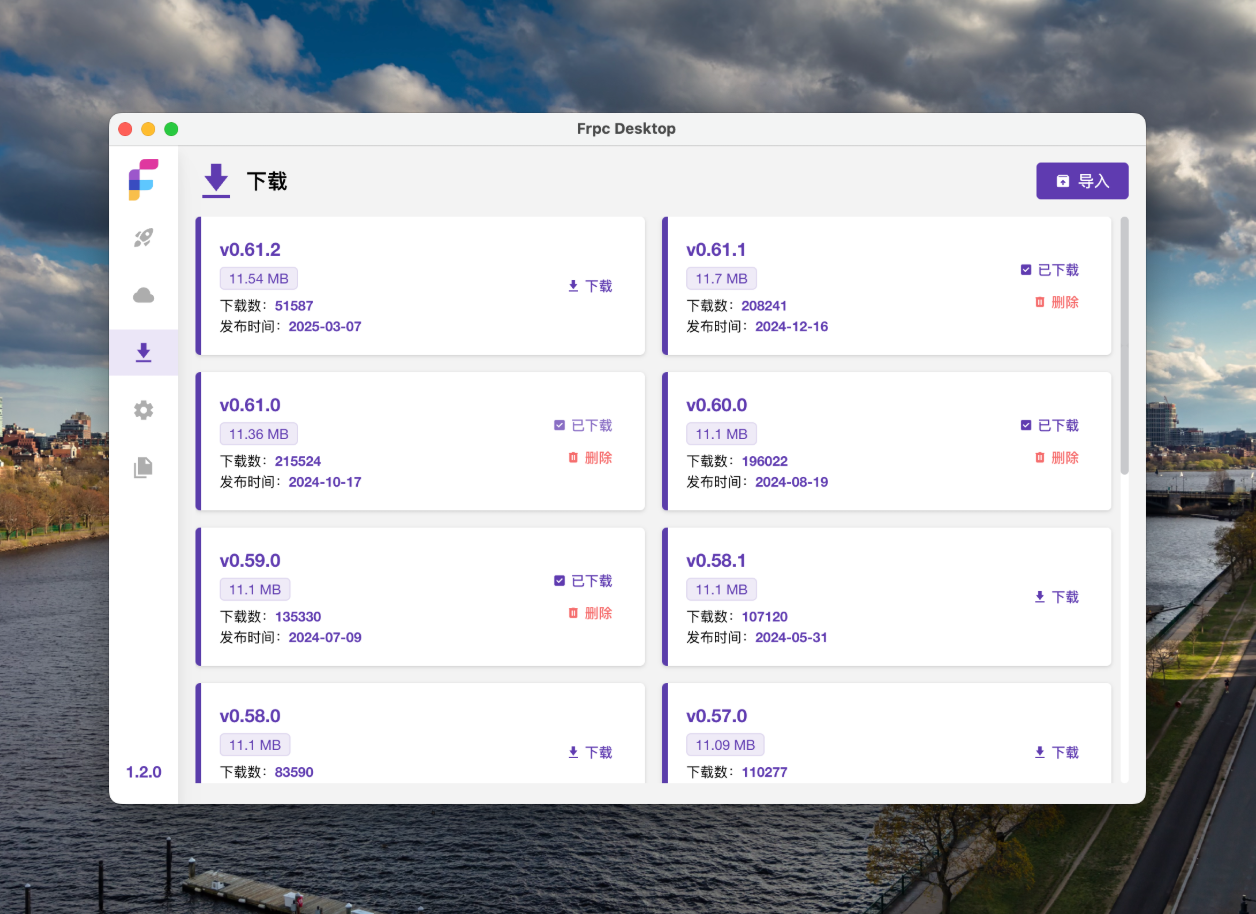
Task: Open the logs document icon in sidebar
Action: (x=143, y=467)
